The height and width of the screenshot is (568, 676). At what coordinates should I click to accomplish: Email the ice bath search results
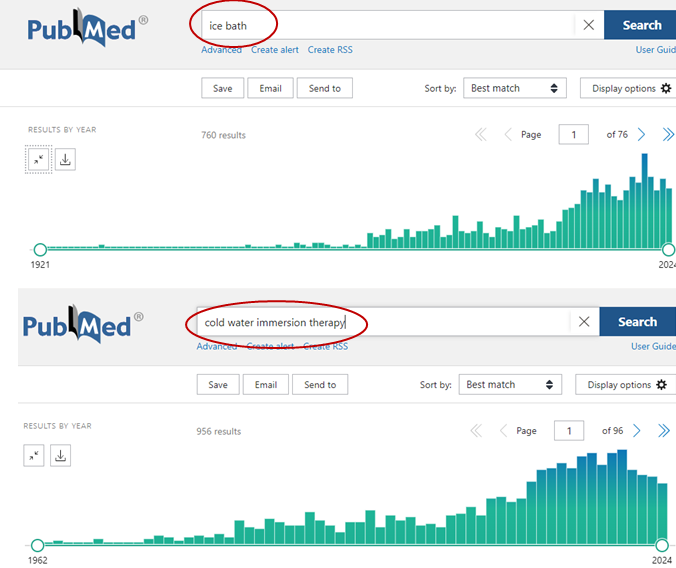click(270, 88)
